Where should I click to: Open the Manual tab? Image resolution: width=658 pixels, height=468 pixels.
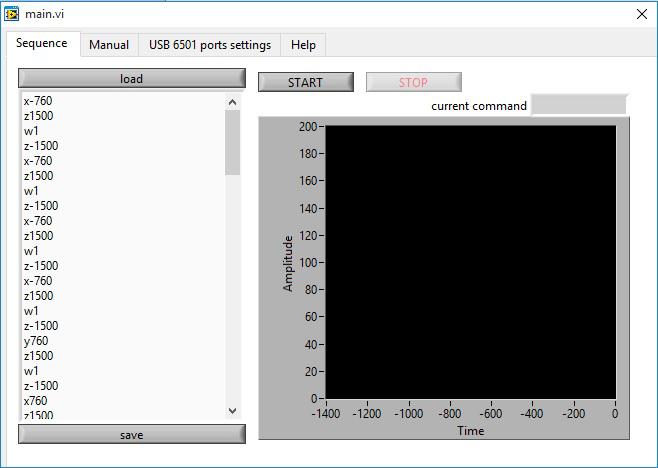[109, 45]
